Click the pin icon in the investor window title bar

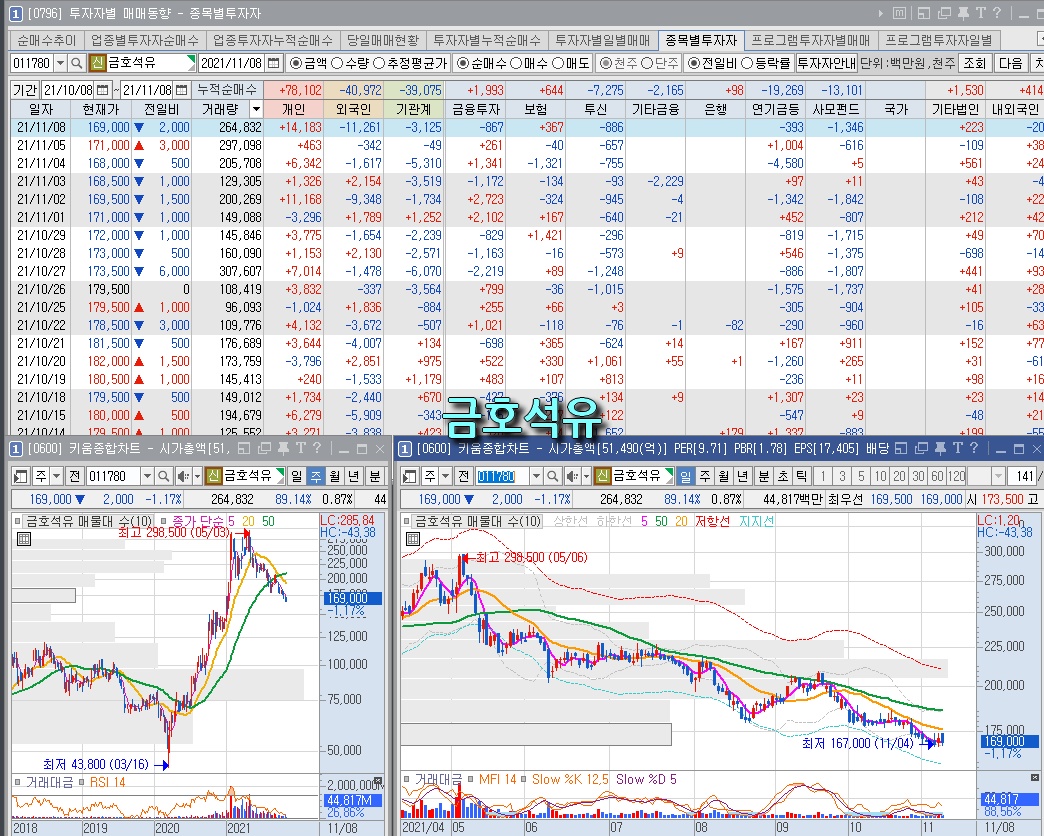pos(963,13)
